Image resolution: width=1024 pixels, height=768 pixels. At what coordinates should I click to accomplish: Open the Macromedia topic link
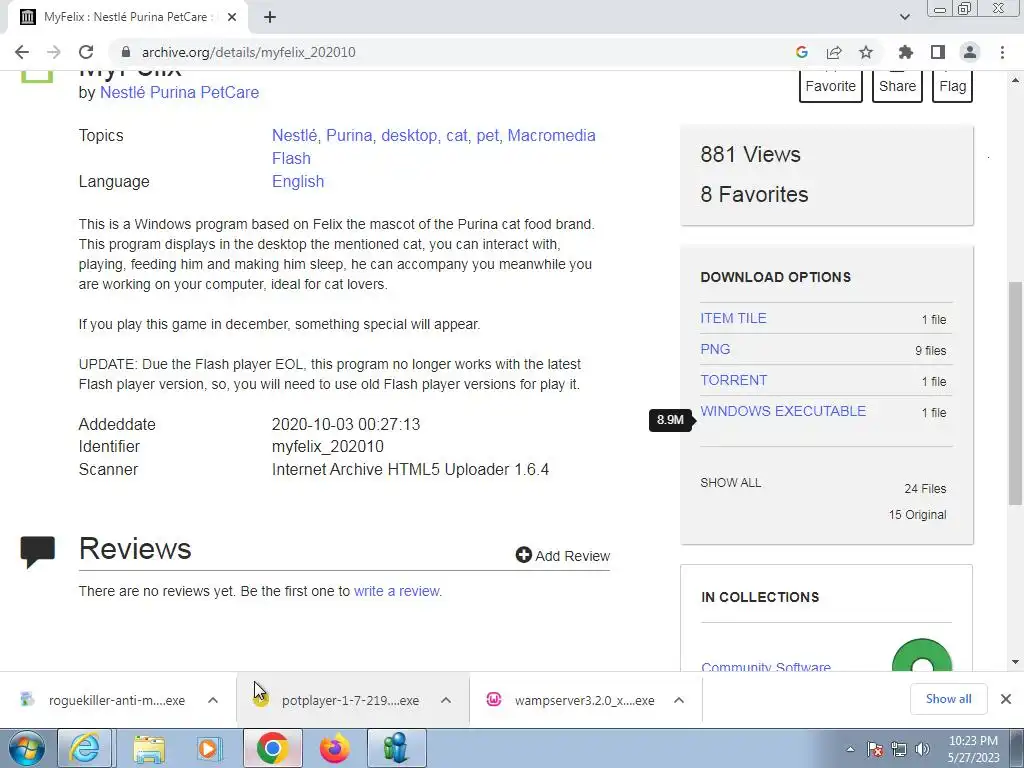tap(551, 135)
